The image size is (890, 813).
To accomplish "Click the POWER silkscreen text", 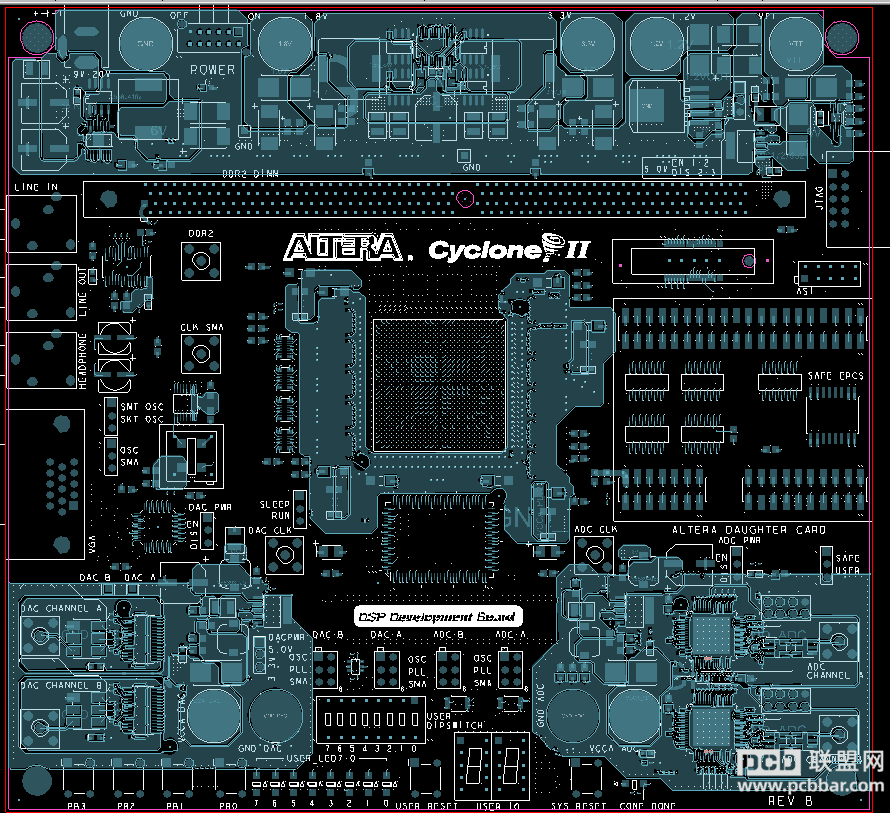I will click(212, 70).
